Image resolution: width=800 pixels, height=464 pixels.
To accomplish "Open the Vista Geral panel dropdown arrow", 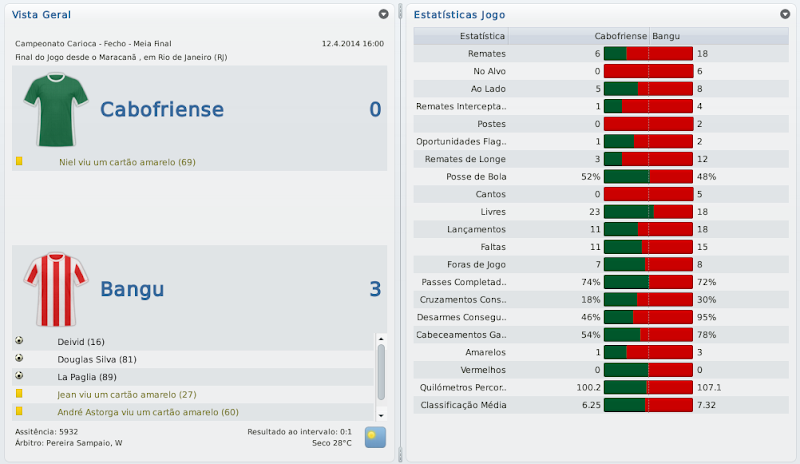I will pyautogui.click(x=384, y=15).
